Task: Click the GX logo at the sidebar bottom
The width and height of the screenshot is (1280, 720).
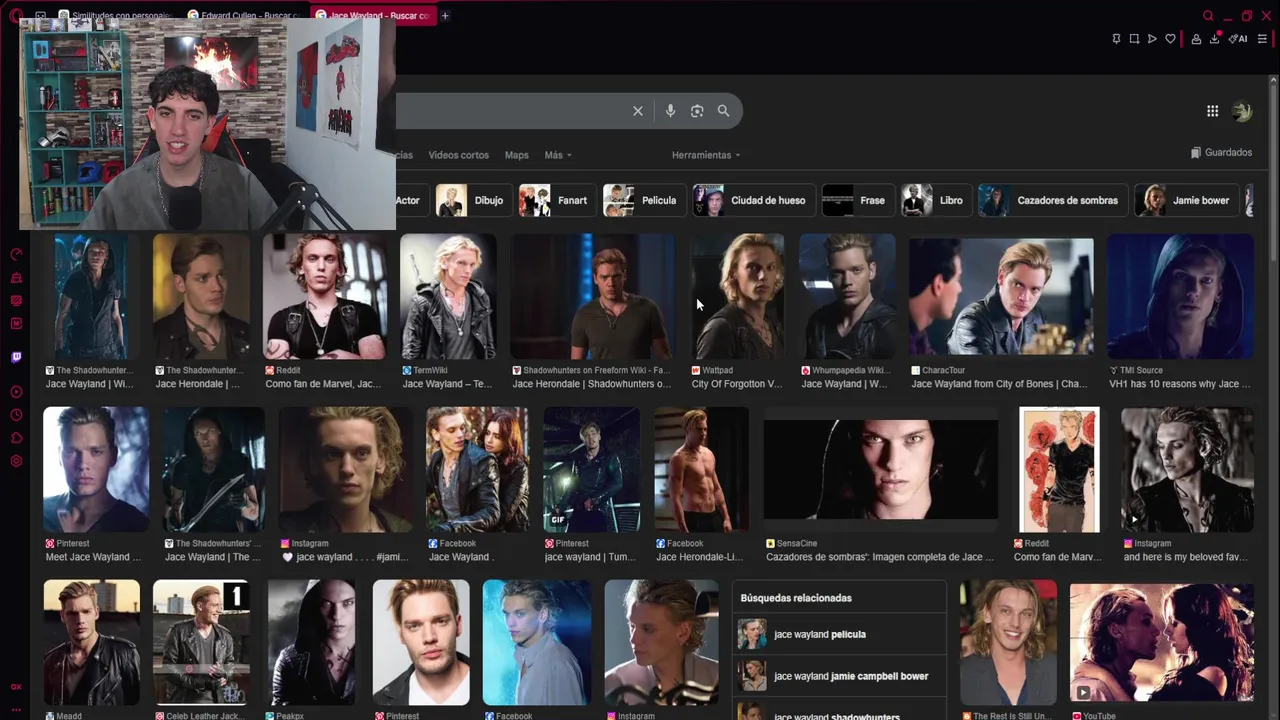Action: pos(16,687)
